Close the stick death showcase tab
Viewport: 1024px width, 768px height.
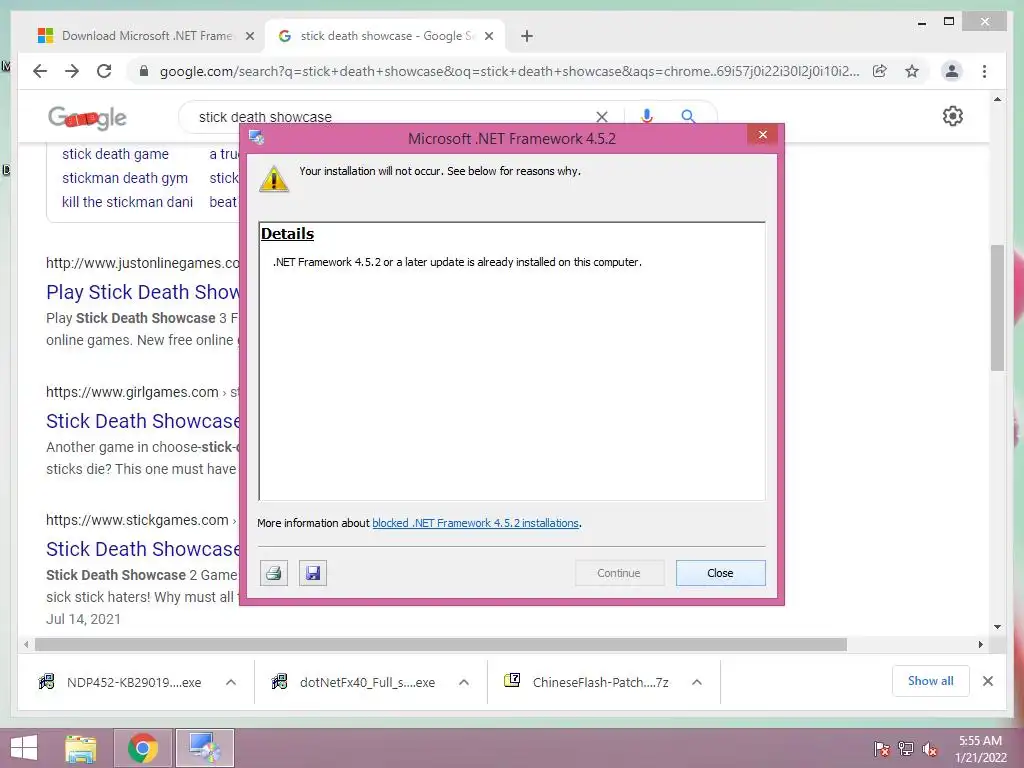pyautogui.click(x=489, y=36)
